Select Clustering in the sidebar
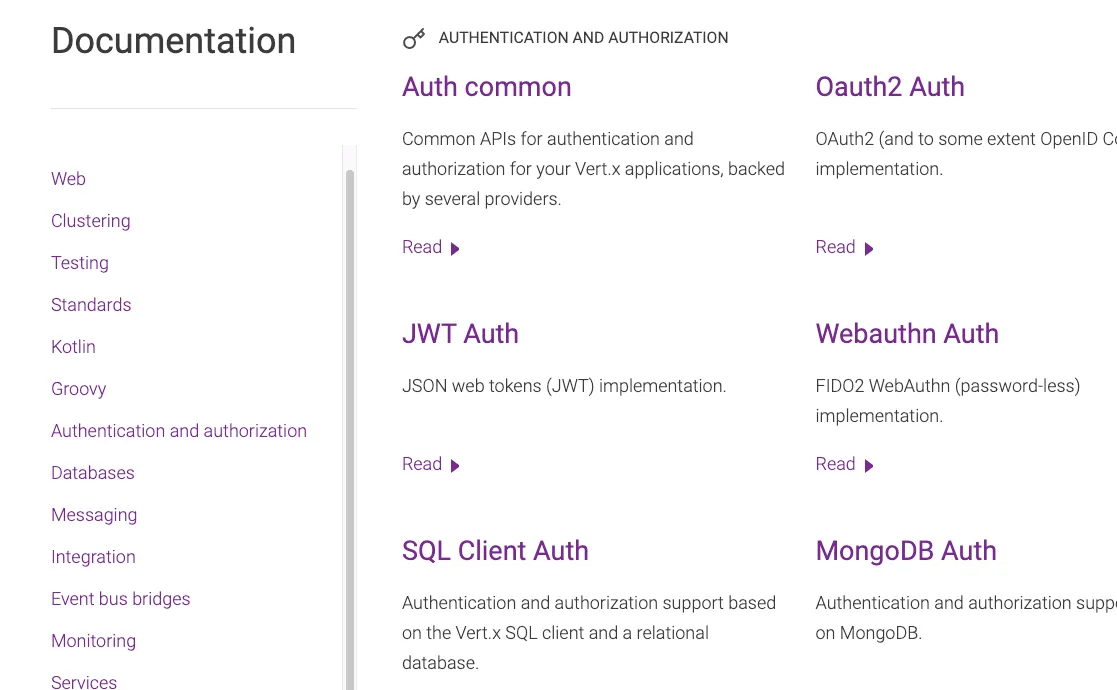This screenshot has width=1117, height=690. tap(90, 221)
